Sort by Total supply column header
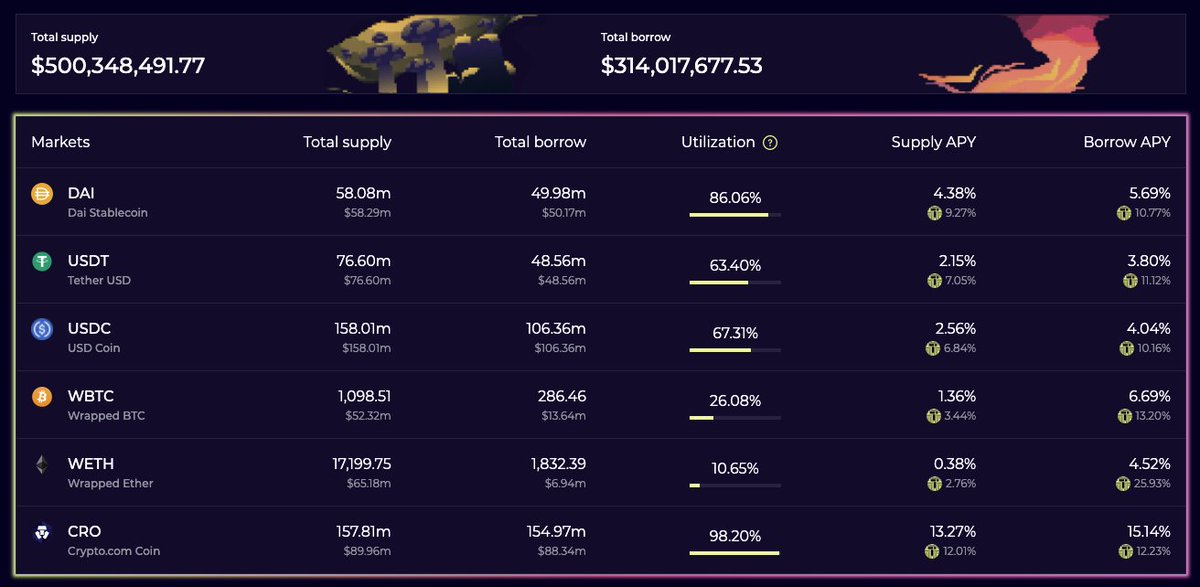 pos(347,142)
